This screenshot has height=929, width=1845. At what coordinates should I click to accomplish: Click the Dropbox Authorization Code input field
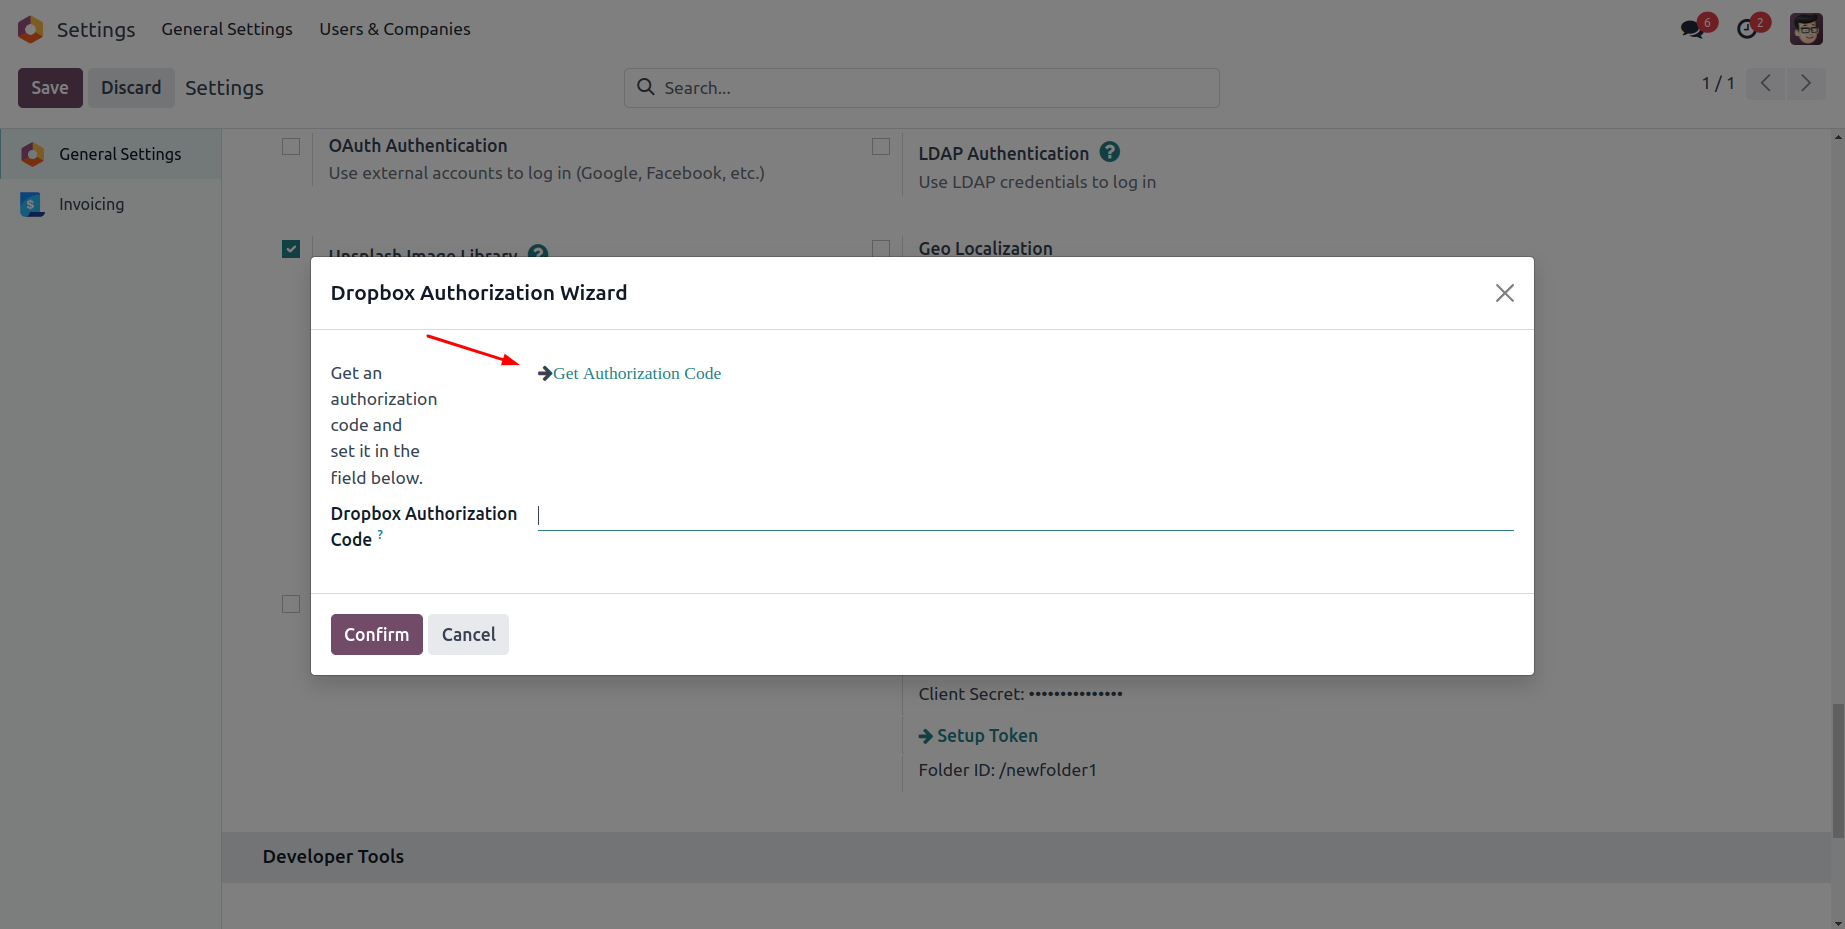coord(1025,516)
